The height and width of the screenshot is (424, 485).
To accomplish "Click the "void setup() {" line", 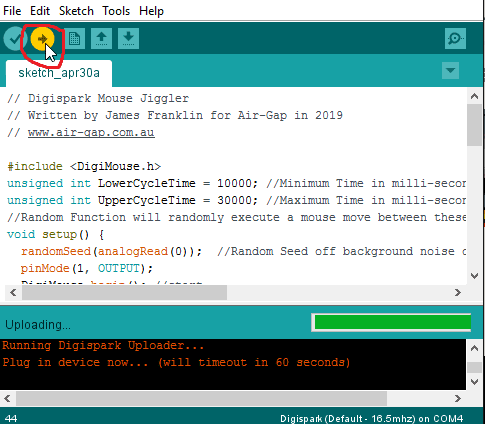I will [56, 234].
